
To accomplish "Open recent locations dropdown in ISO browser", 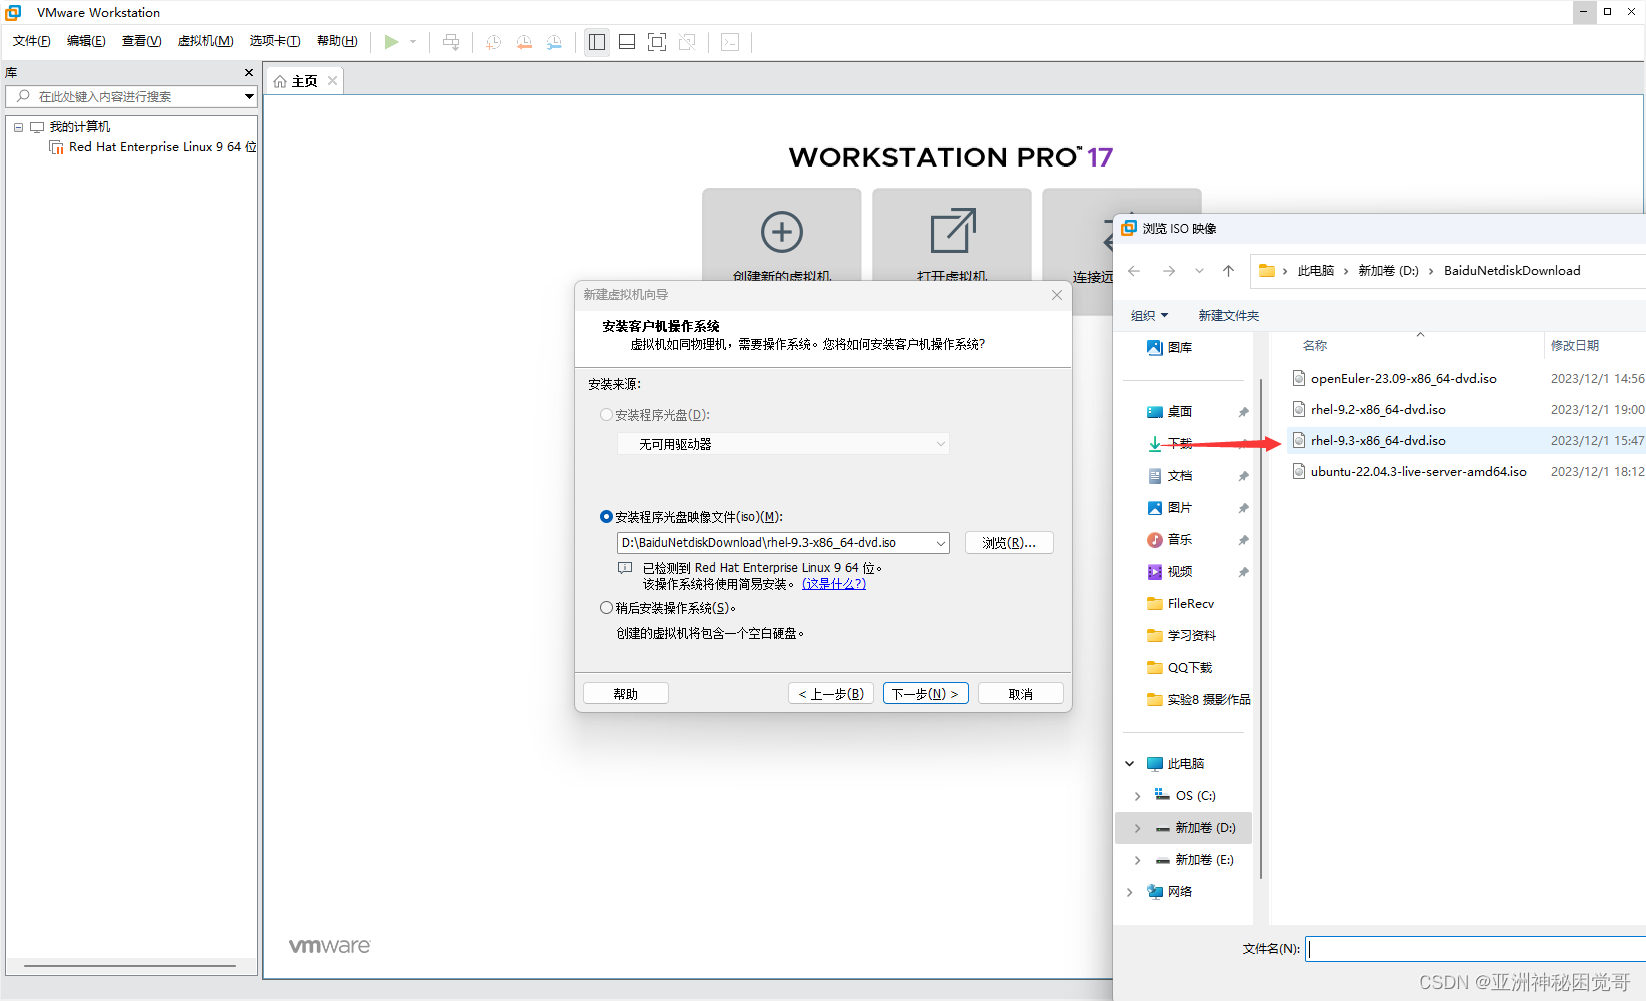I will 1199,271.
